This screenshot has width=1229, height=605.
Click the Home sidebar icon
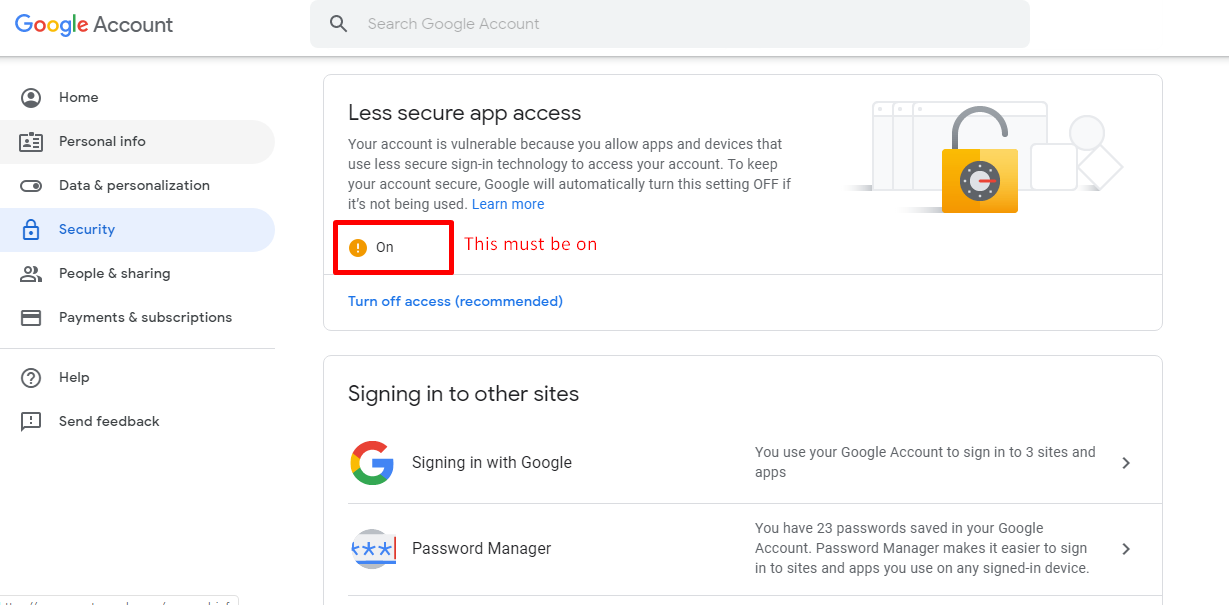click(x=31, y=98)
